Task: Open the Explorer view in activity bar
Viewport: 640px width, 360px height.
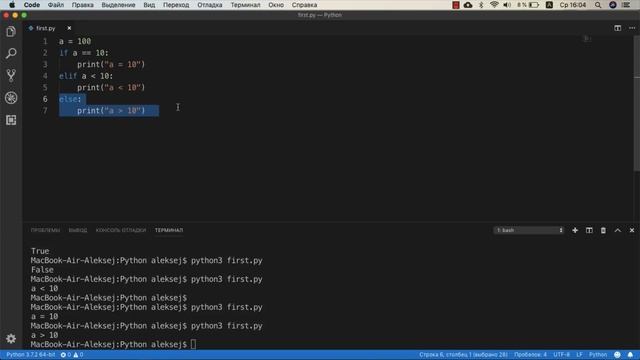Action: pyautogui.click(x=11, y=31)
